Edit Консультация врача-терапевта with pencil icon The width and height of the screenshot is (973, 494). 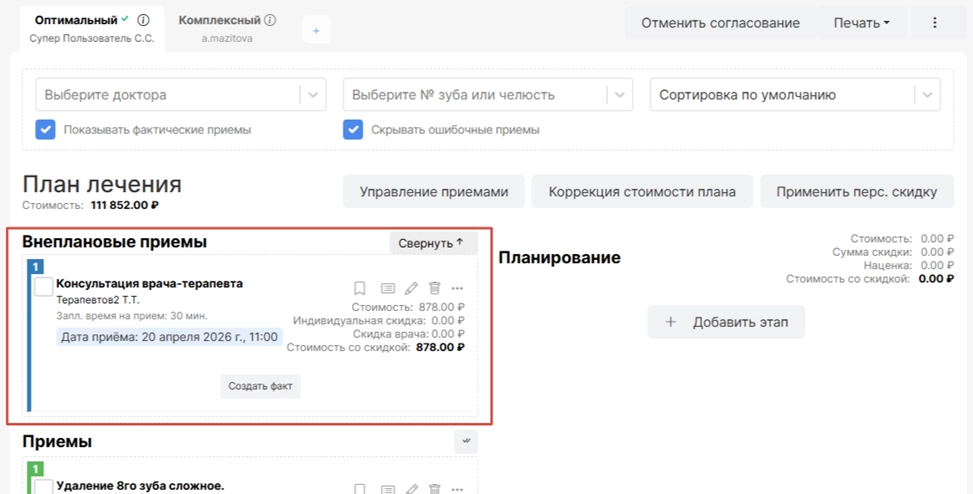click(411, 288)
